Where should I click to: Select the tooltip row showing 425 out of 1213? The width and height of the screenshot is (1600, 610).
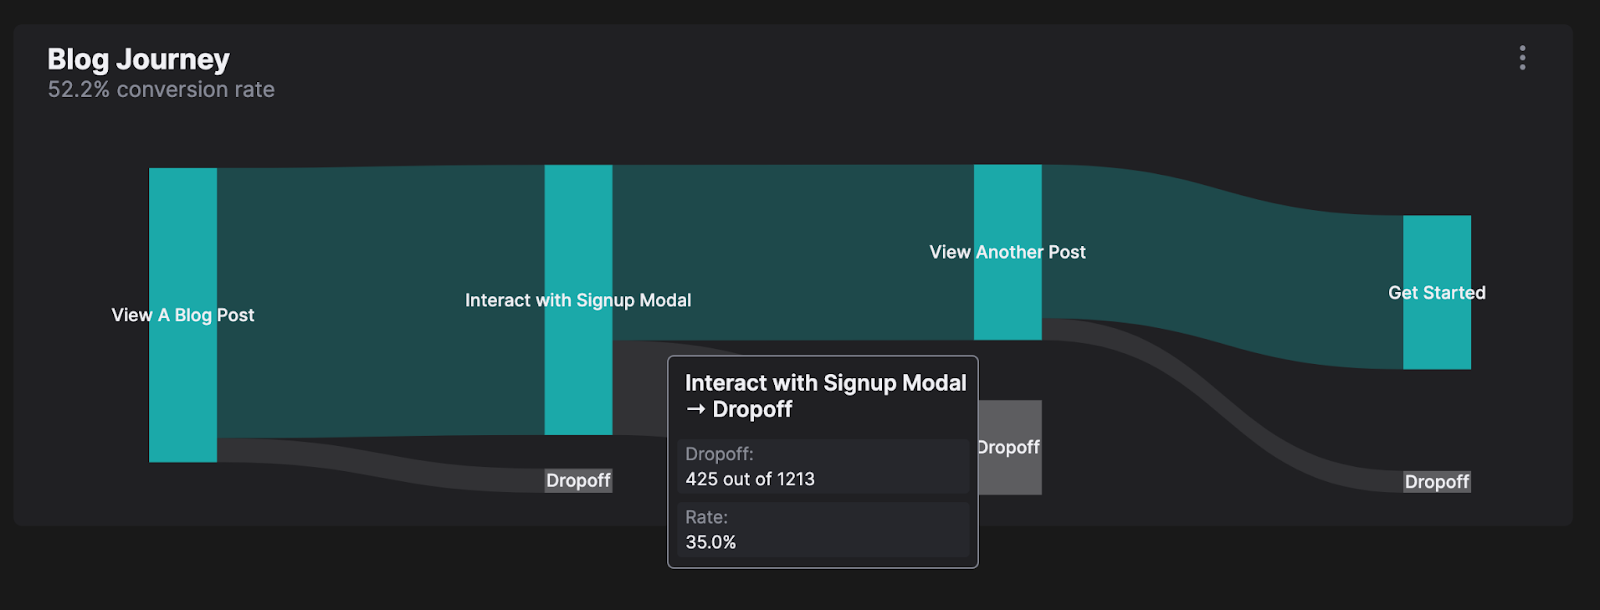[x=823, y=467]
